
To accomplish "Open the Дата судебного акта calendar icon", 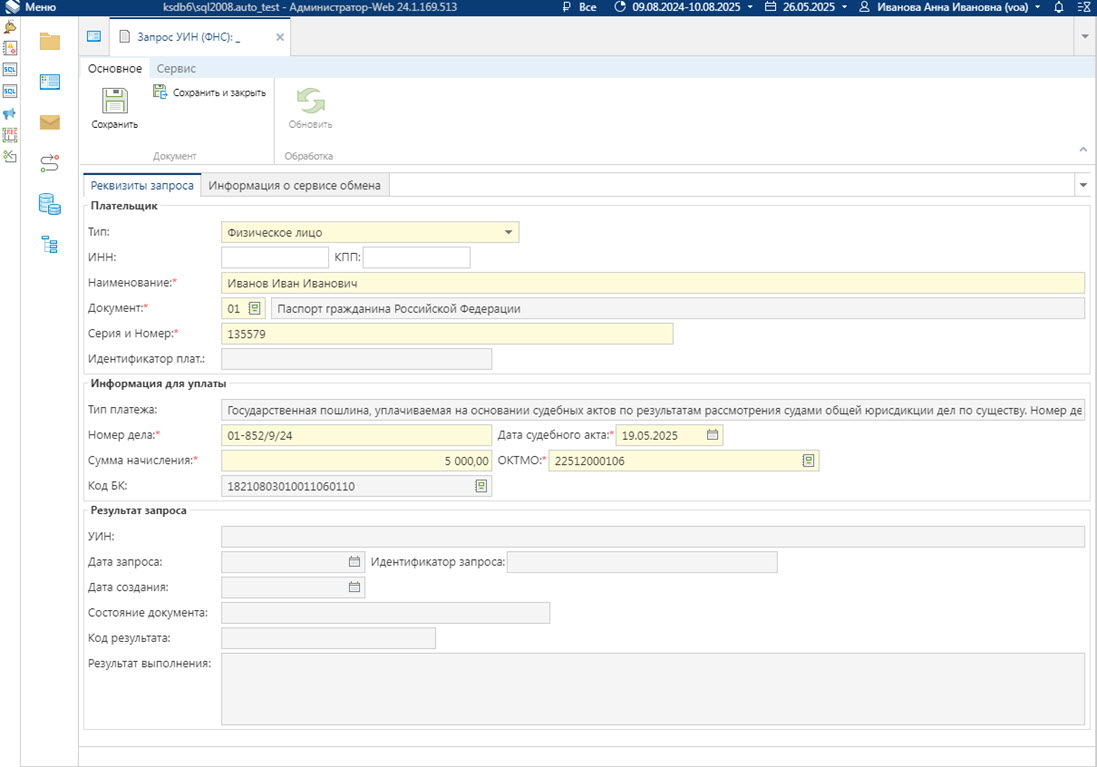I will 712,435.
